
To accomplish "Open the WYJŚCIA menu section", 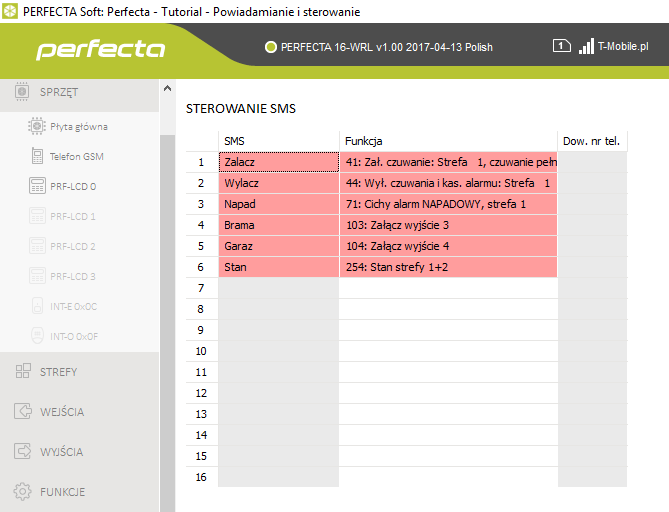I will pyautogui.click(x=79, y=452).
